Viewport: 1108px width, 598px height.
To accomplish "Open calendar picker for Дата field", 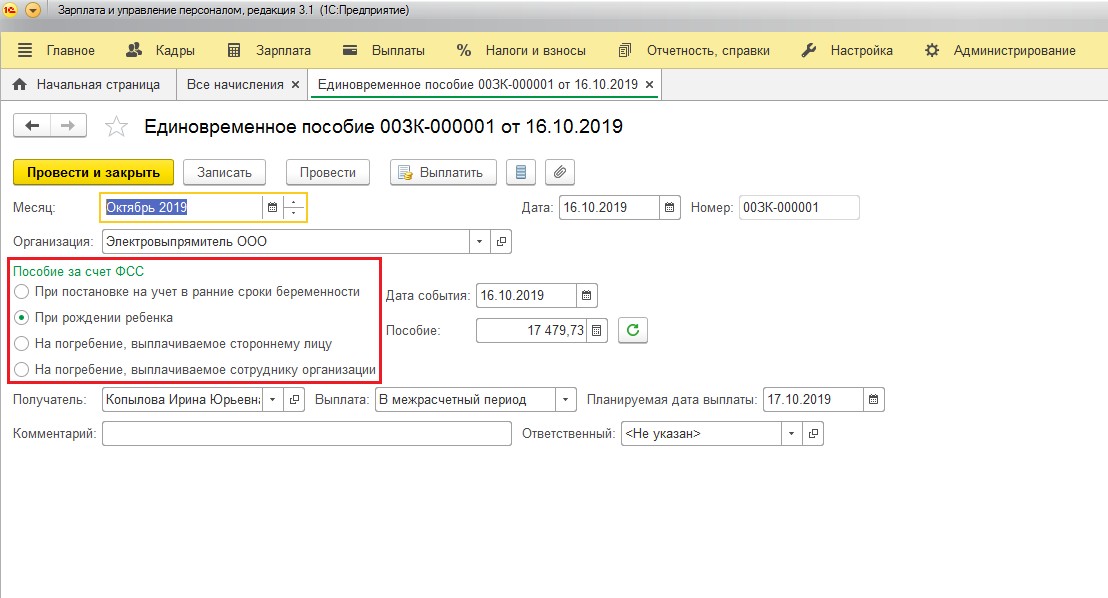I will coord(669,208).
